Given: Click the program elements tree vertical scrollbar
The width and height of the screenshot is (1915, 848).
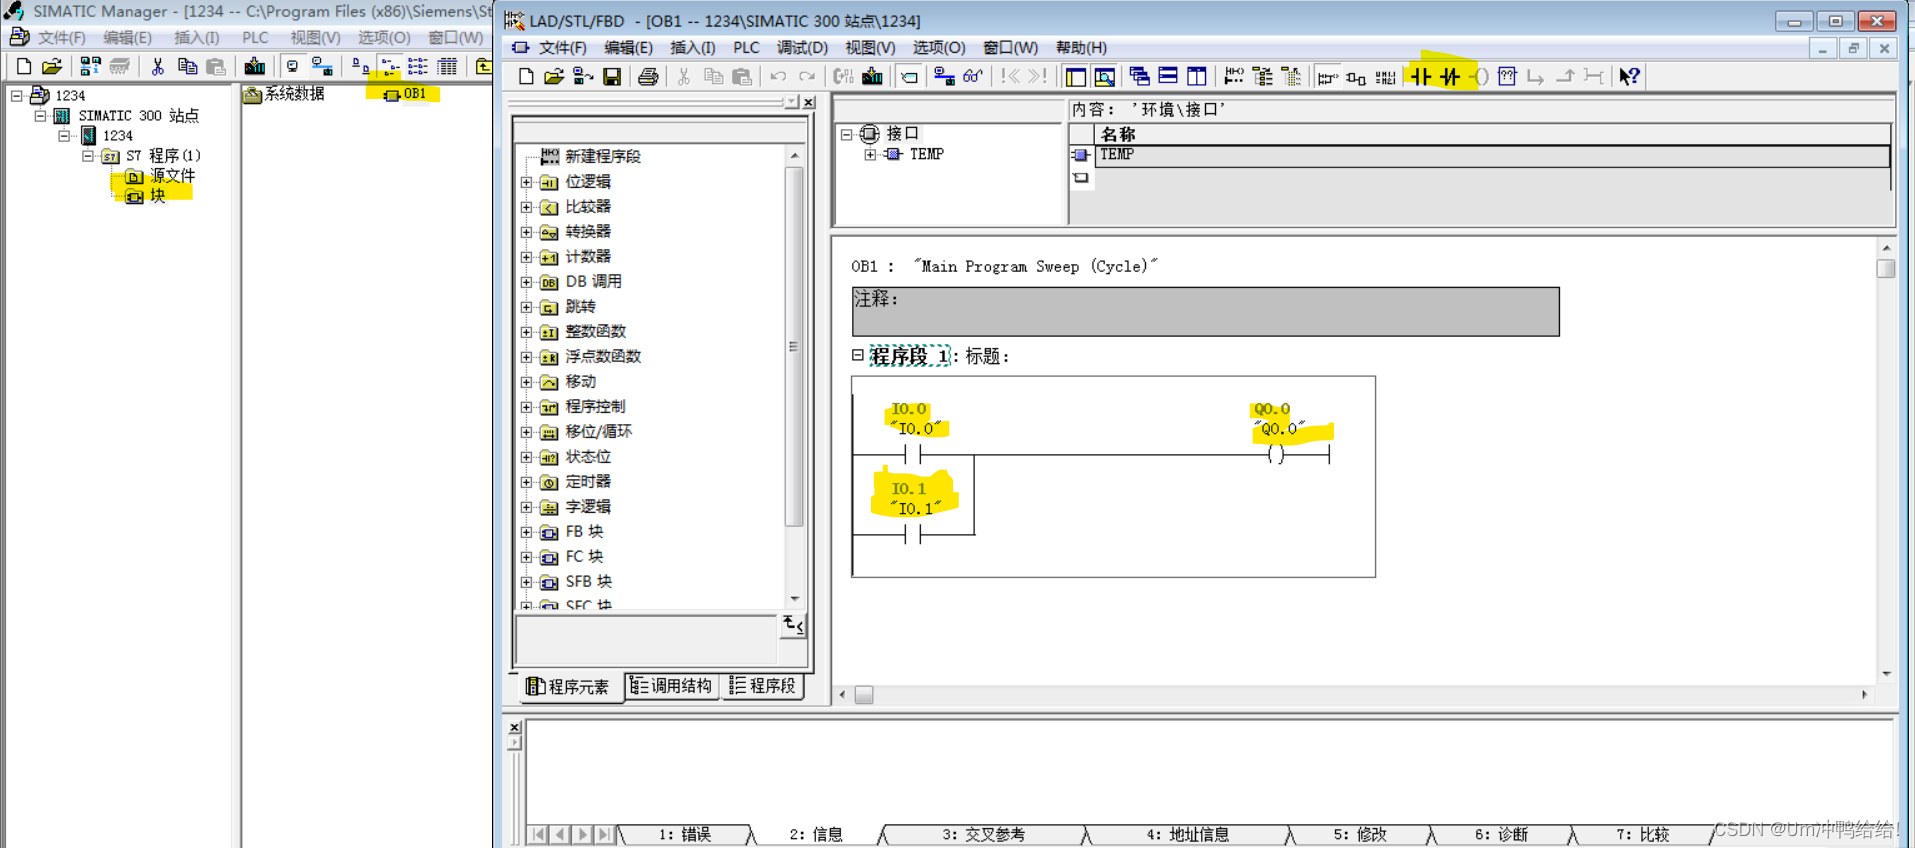Looking at the screenshot, I should coord(795,347).
